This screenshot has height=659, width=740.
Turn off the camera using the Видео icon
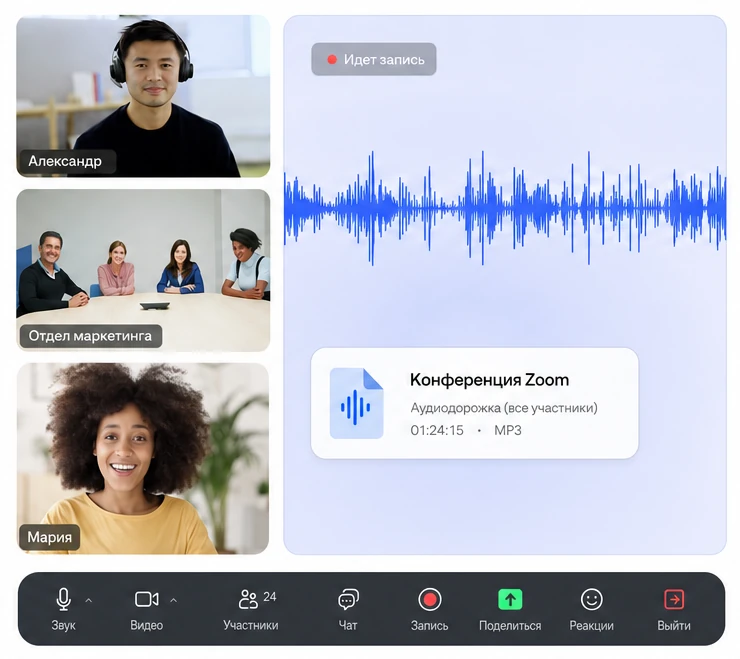(147, 600)
